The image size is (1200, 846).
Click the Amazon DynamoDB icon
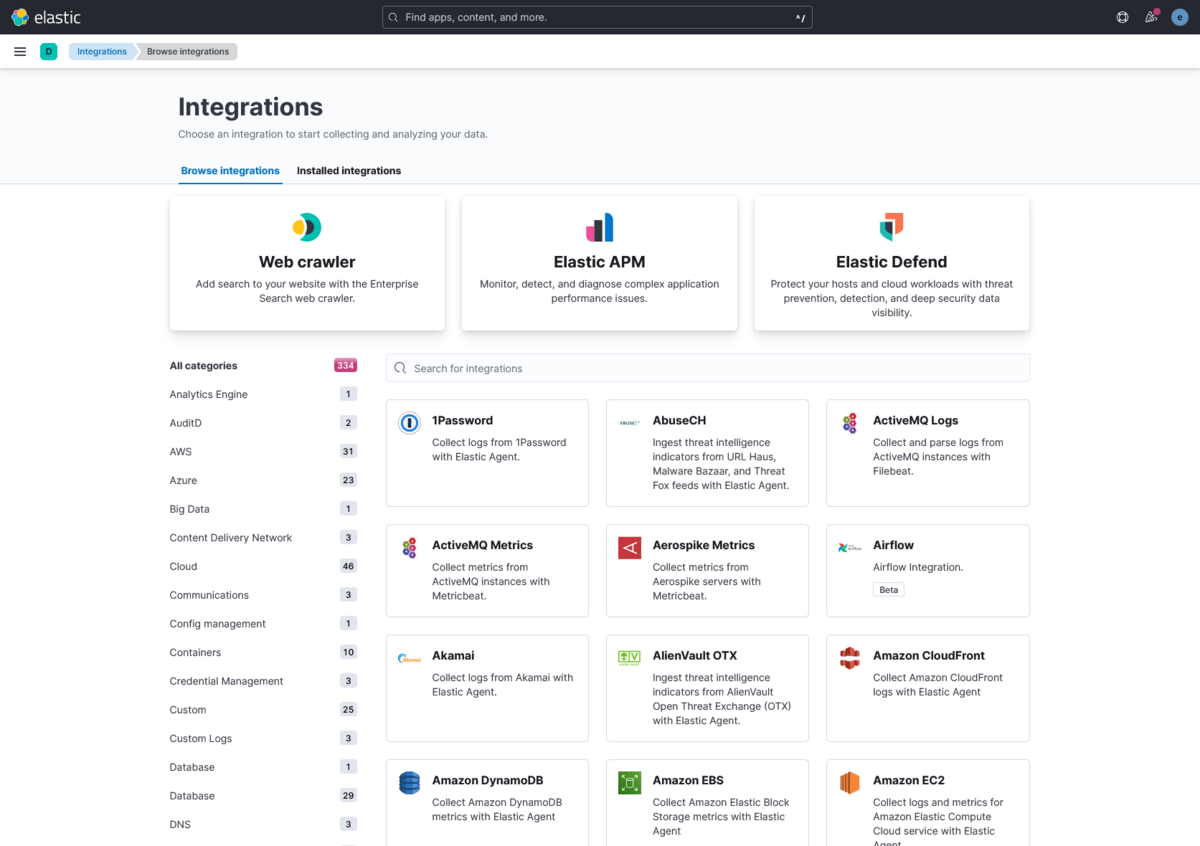pos(409,783)
